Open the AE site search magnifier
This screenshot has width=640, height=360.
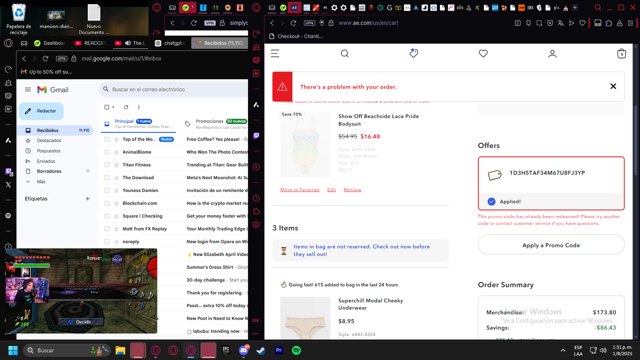pos(344,53)
